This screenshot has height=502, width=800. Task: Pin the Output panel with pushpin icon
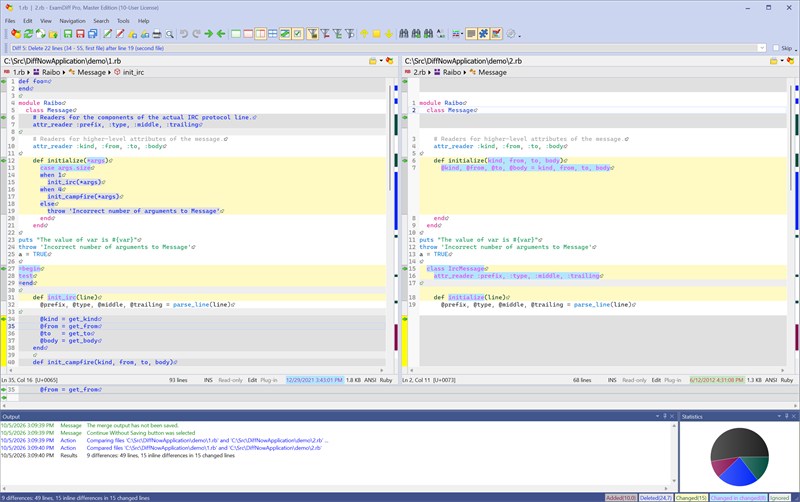coord(665,416)
